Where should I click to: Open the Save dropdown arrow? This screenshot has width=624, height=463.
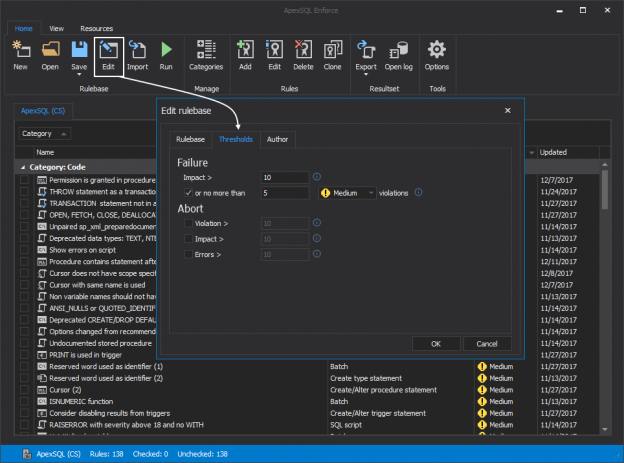point(79,74)
